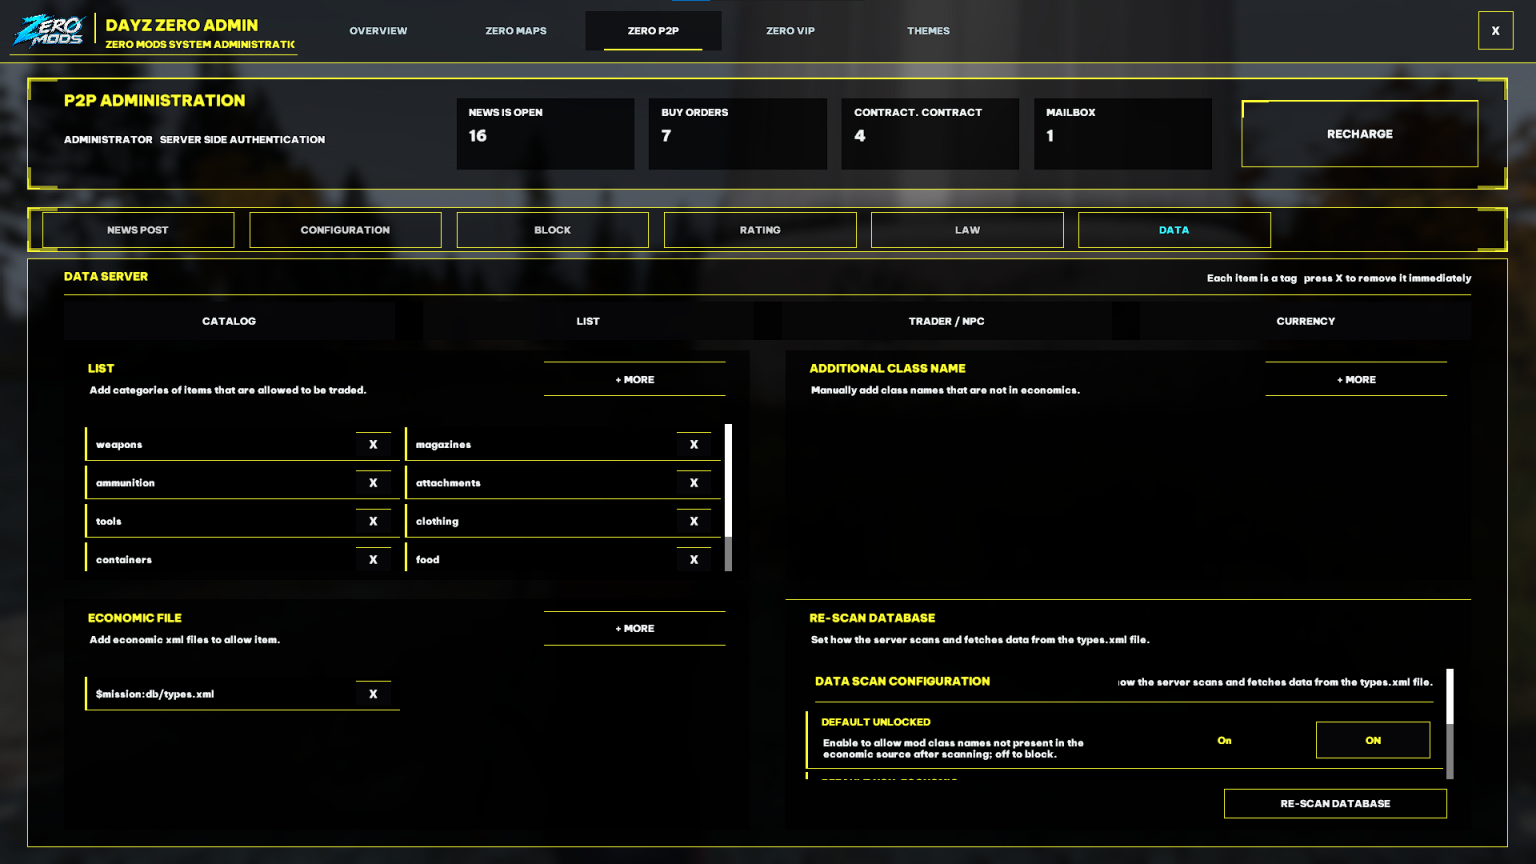Switch to the Configuration section
1536x864 pixels.
point(345,230)
